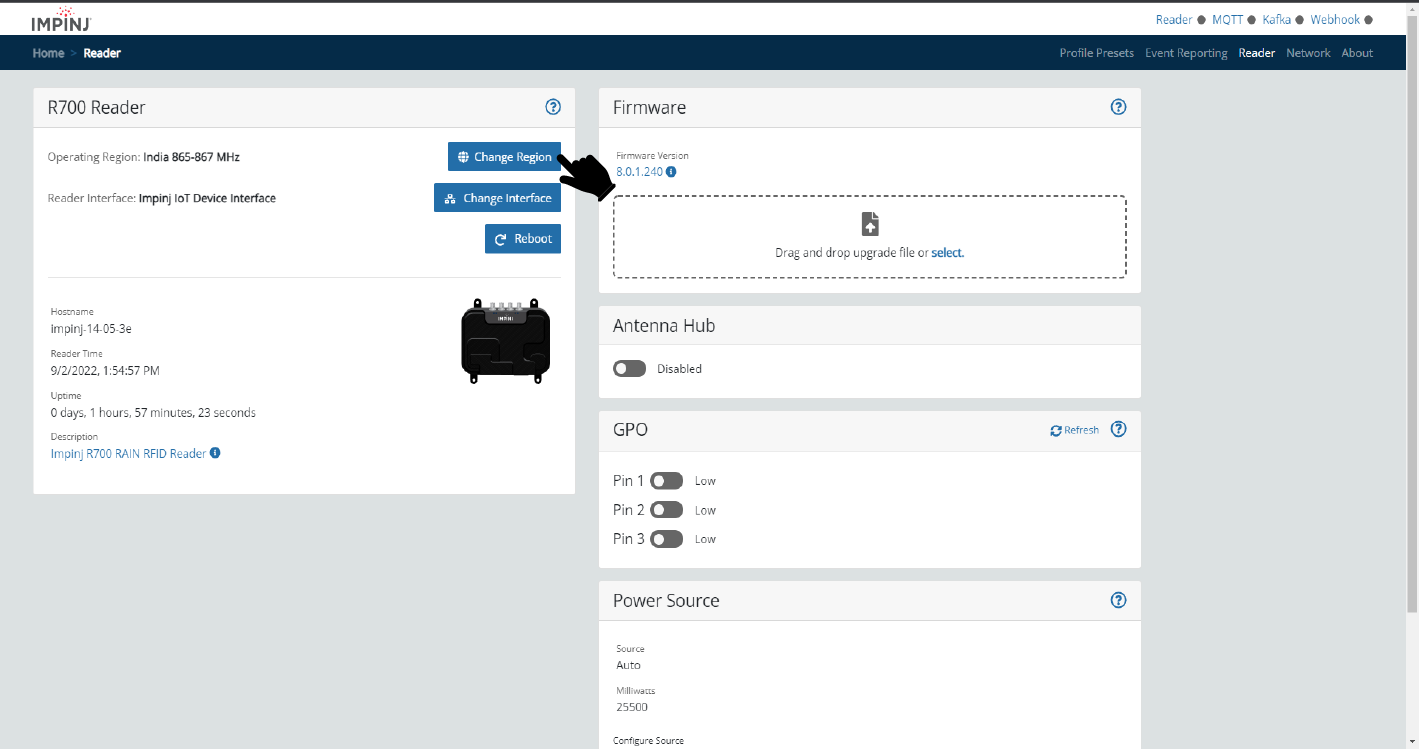The height and width of the screenshot is (749, 1419).
Task: Open the Network menu item
Action: click(x=1308, y=53)
